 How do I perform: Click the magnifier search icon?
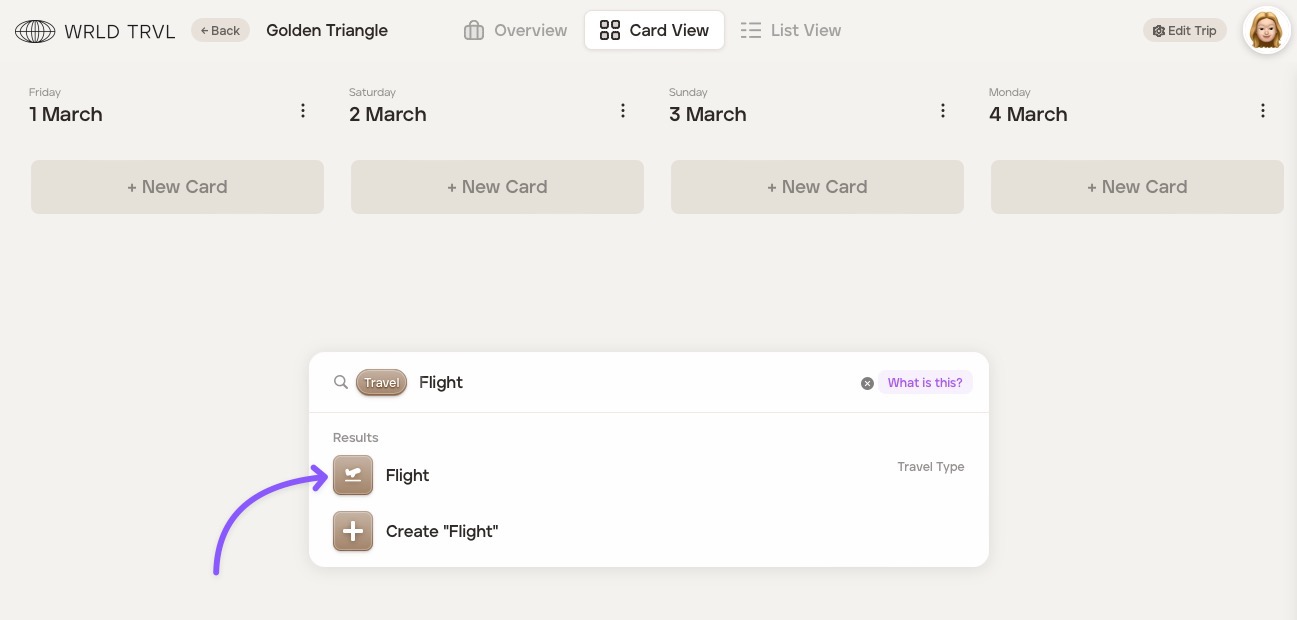click(x=341, y=382)
